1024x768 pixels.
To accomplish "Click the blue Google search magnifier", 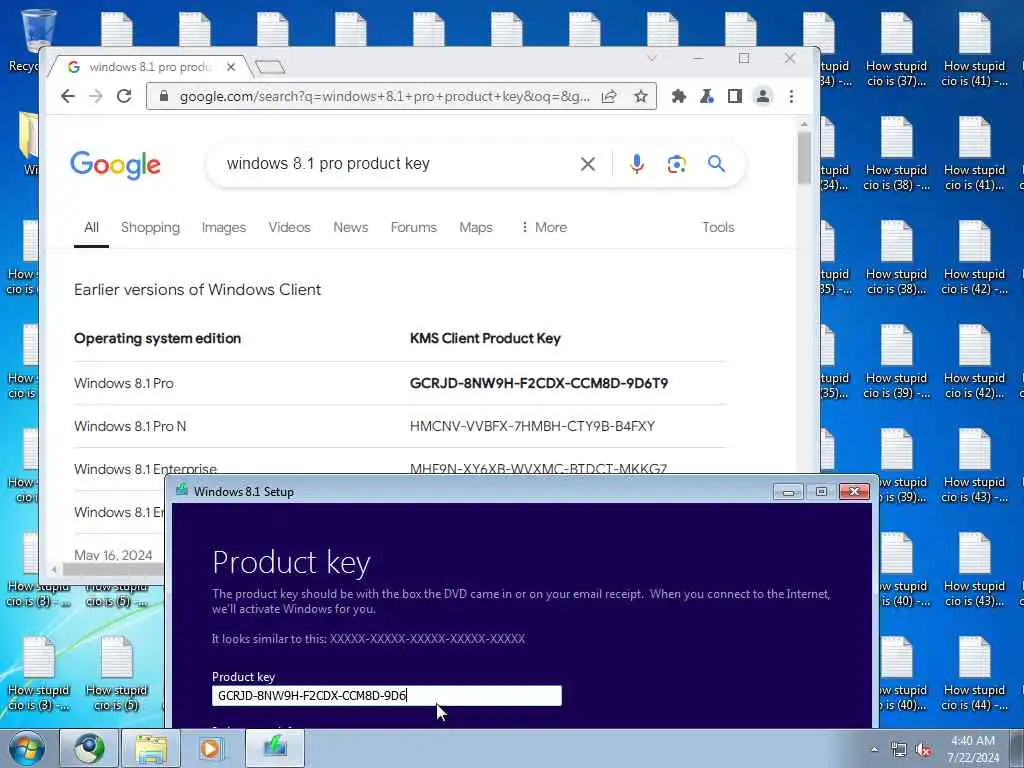I will [716, 164].
